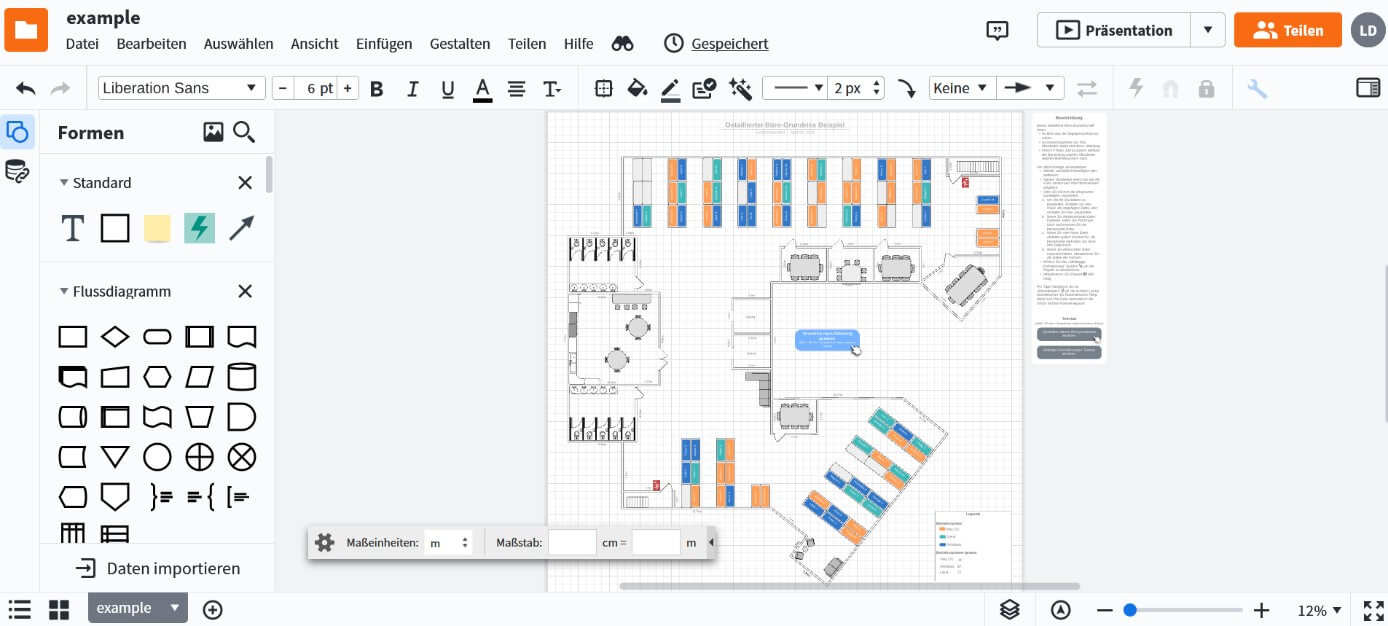Viewport: 1388px width, 626px height.
Task: Open line color pencil tool
Action: click(671, 89)
